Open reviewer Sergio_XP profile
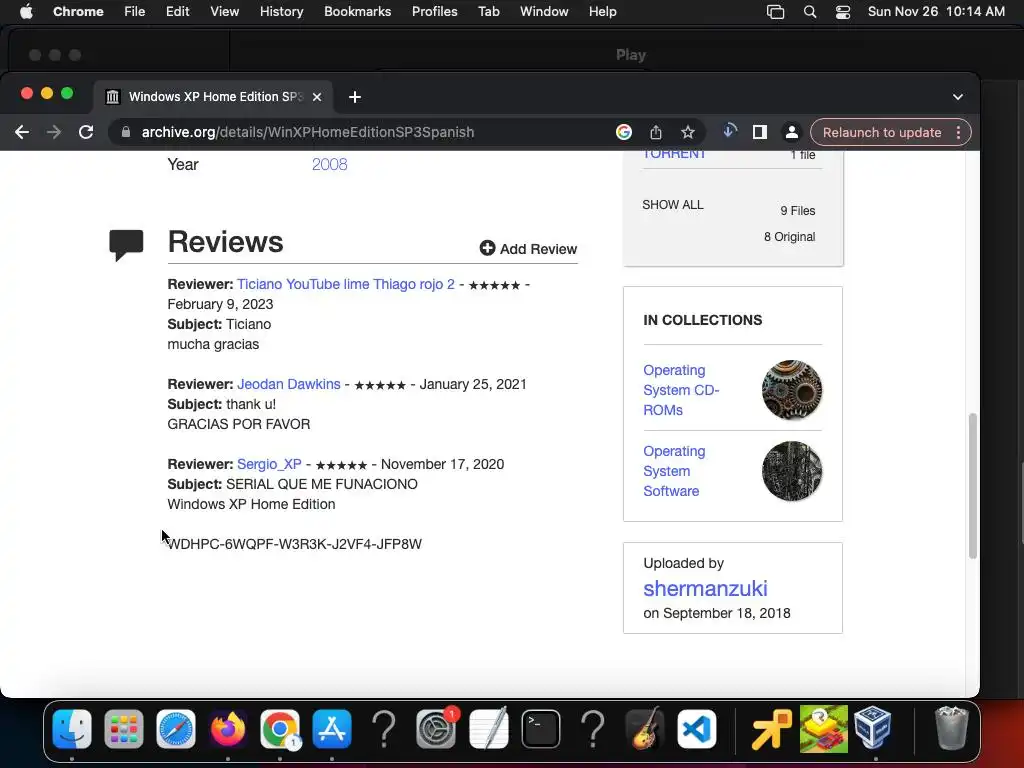Image resolution: width=1024 pixels, height=768 pixels. click(269, 464)
